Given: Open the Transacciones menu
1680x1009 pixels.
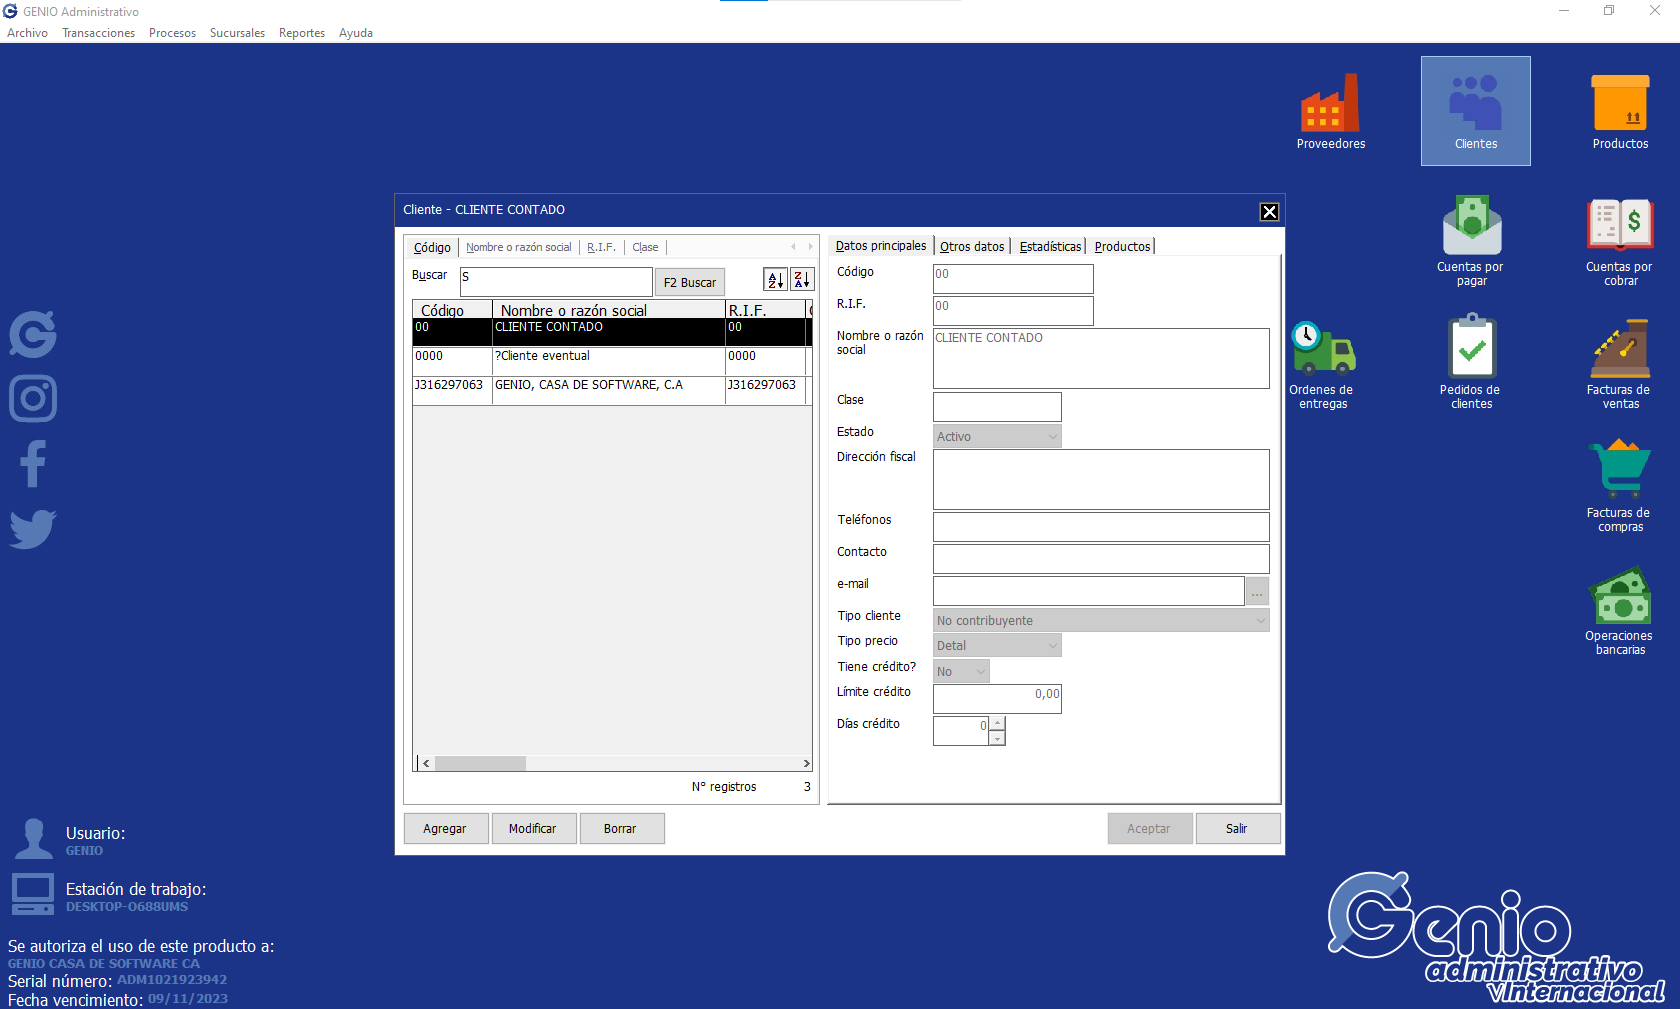Looking at the screenshot, I should [x=98, y=33].
